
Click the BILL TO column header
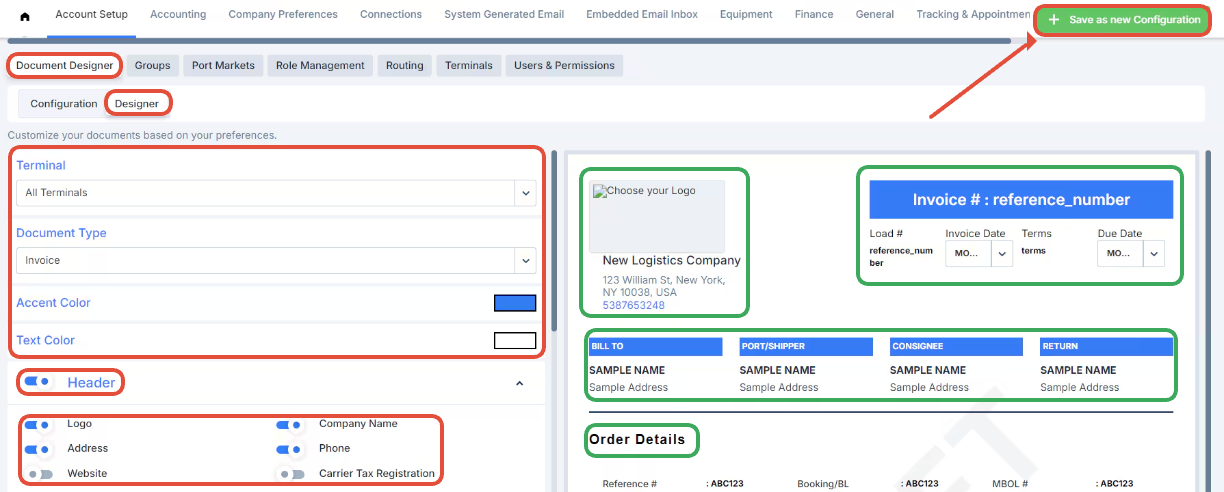[x=655, y=346]
